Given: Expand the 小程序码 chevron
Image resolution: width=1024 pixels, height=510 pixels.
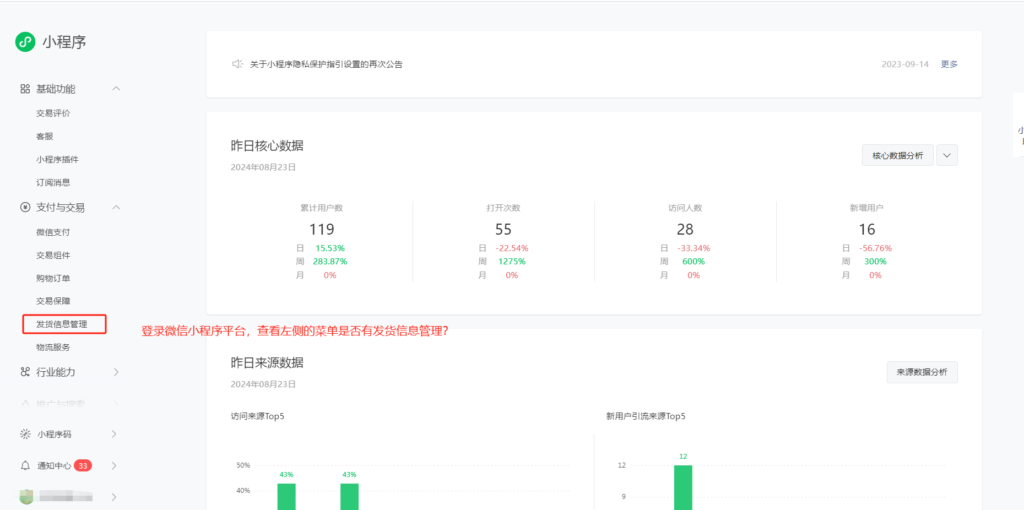Looking at the screenshot, I should 114,434.
